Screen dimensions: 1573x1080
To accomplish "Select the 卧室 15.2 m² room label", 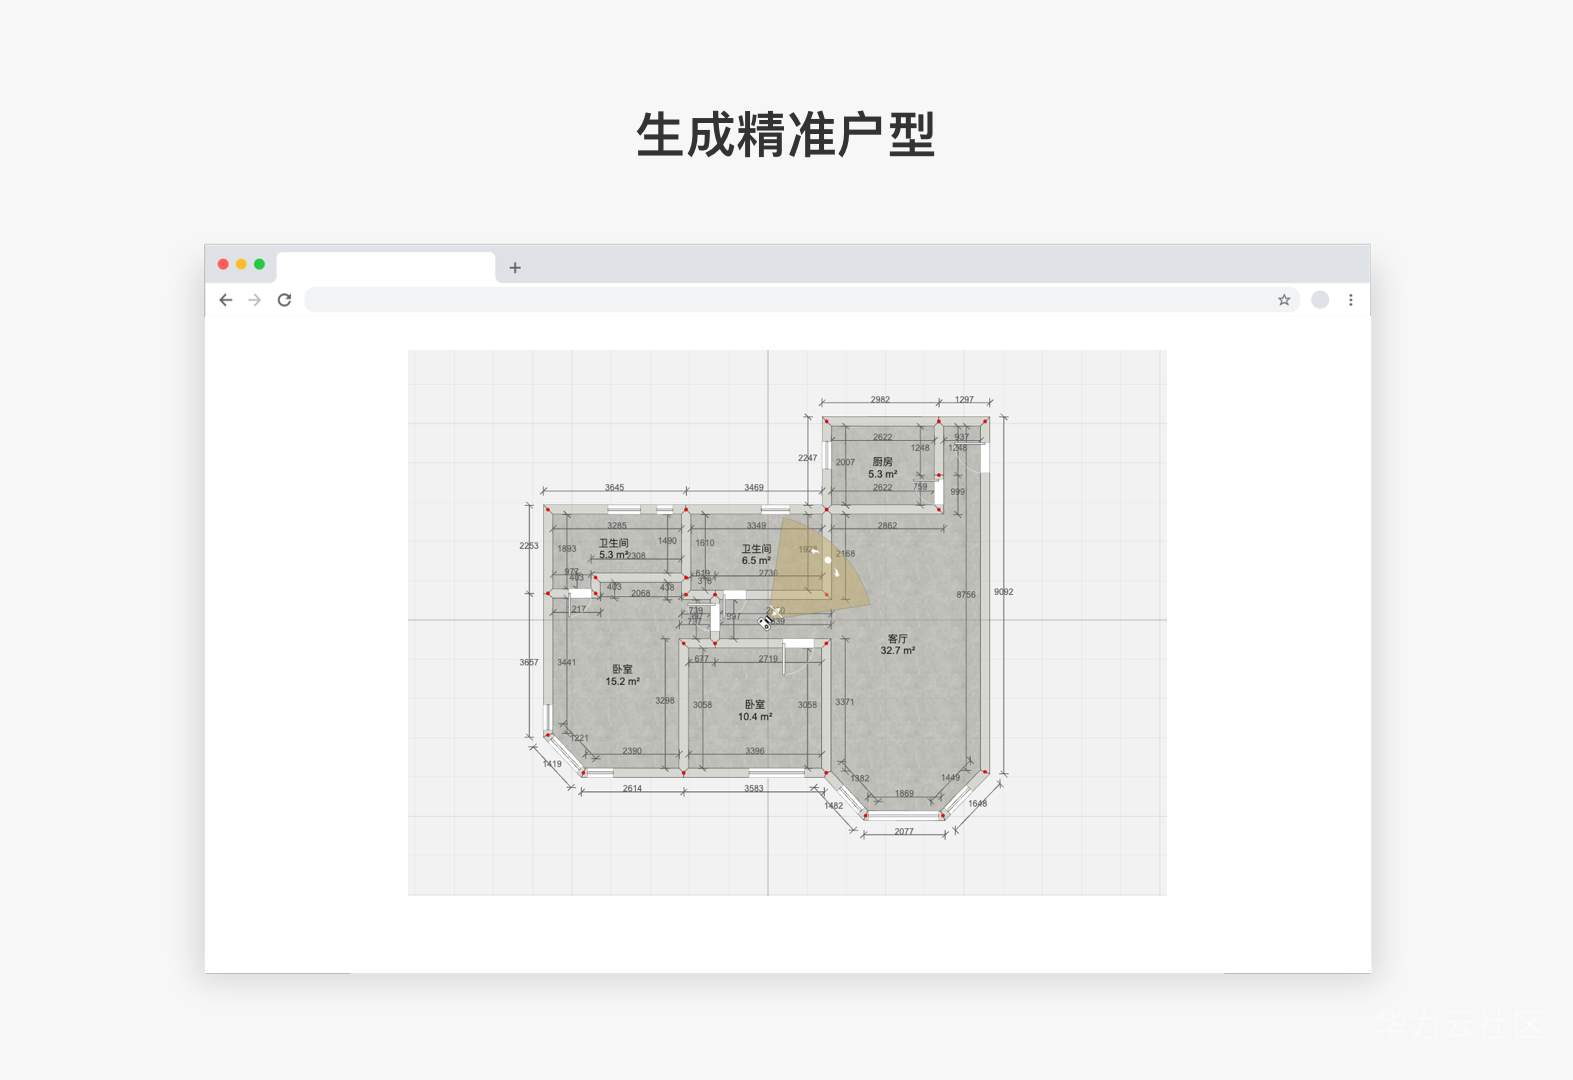I will point(622,675).
